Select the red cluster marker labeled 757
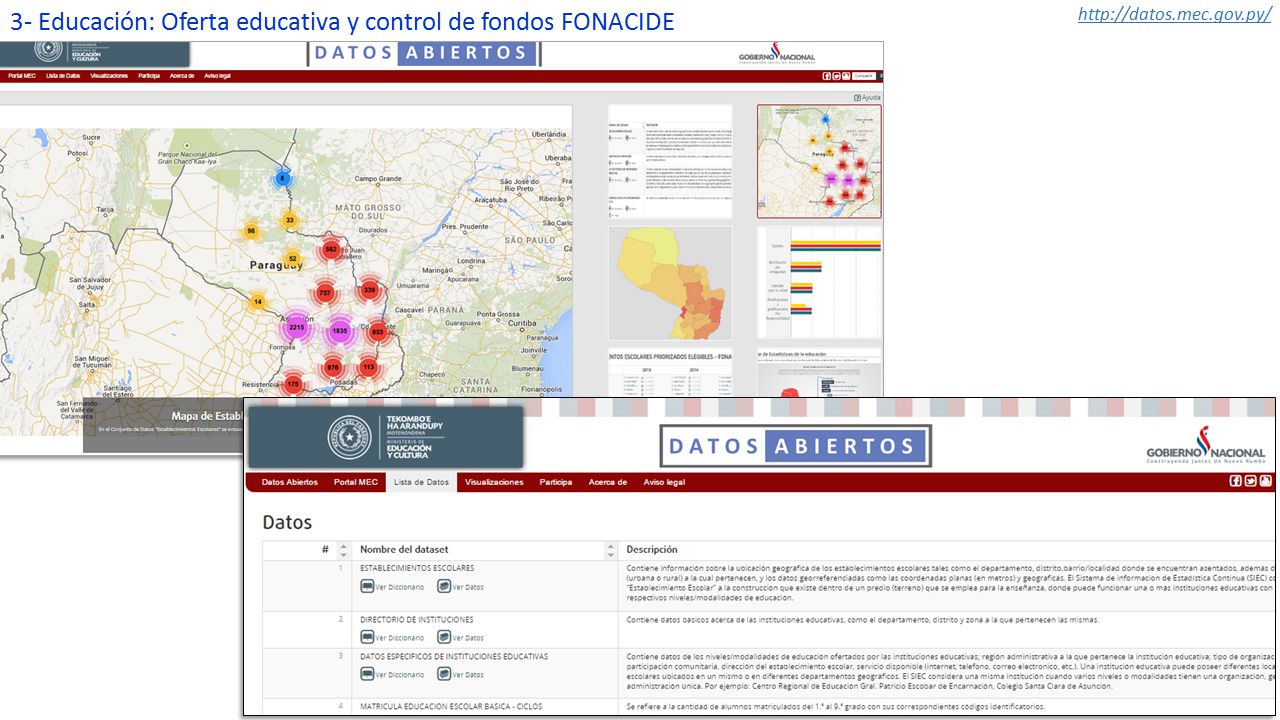The height and width of the screenshot is (720, 1280). [325, 293]
